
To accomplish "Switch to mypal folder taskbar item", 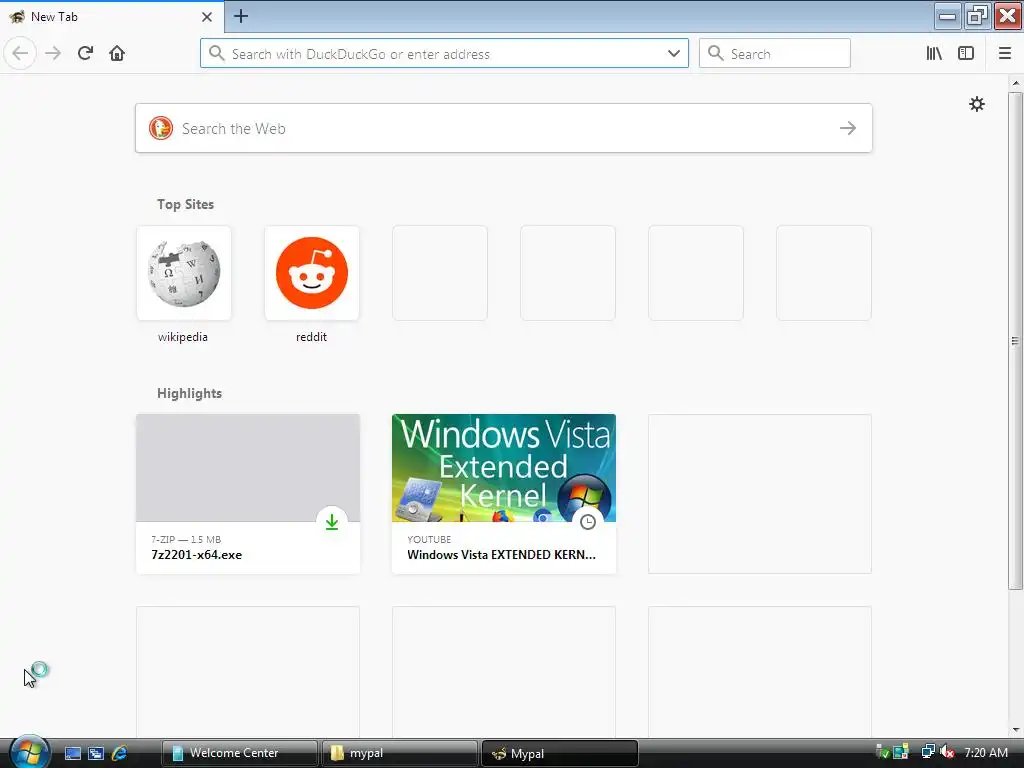I will 400,753.
